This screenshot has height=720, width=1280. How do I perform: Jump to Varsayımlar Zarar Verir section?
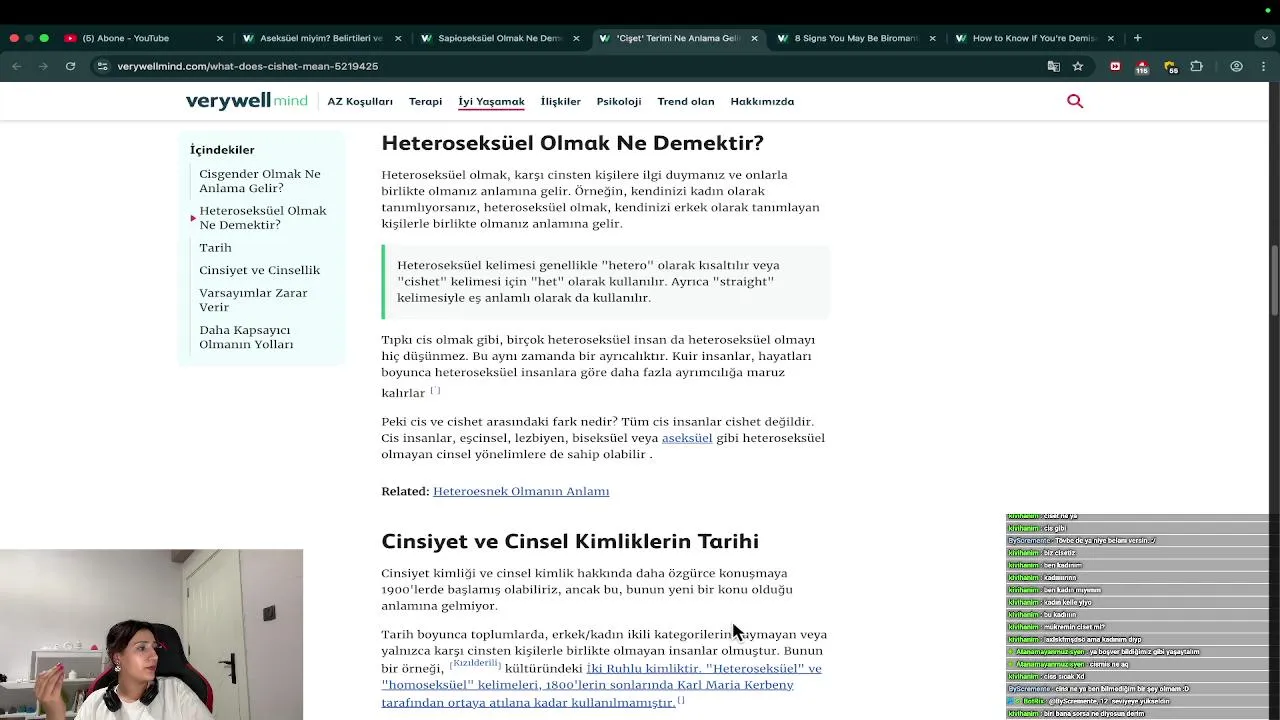point(253,300)
